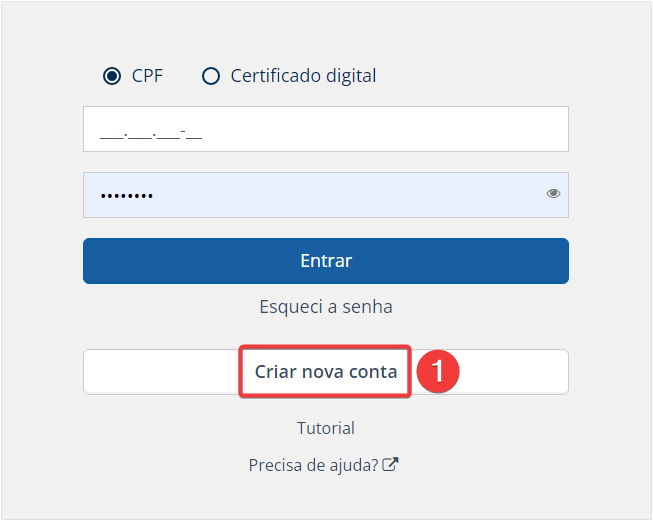The width and height of the screenshot is (653, 521).
Task: Select the CPF radio button
Action: 112,76
